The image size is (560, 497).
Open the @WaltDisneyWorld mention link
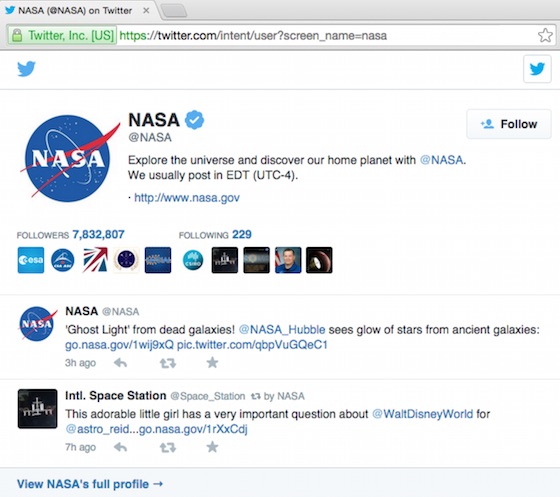[422, 414]
